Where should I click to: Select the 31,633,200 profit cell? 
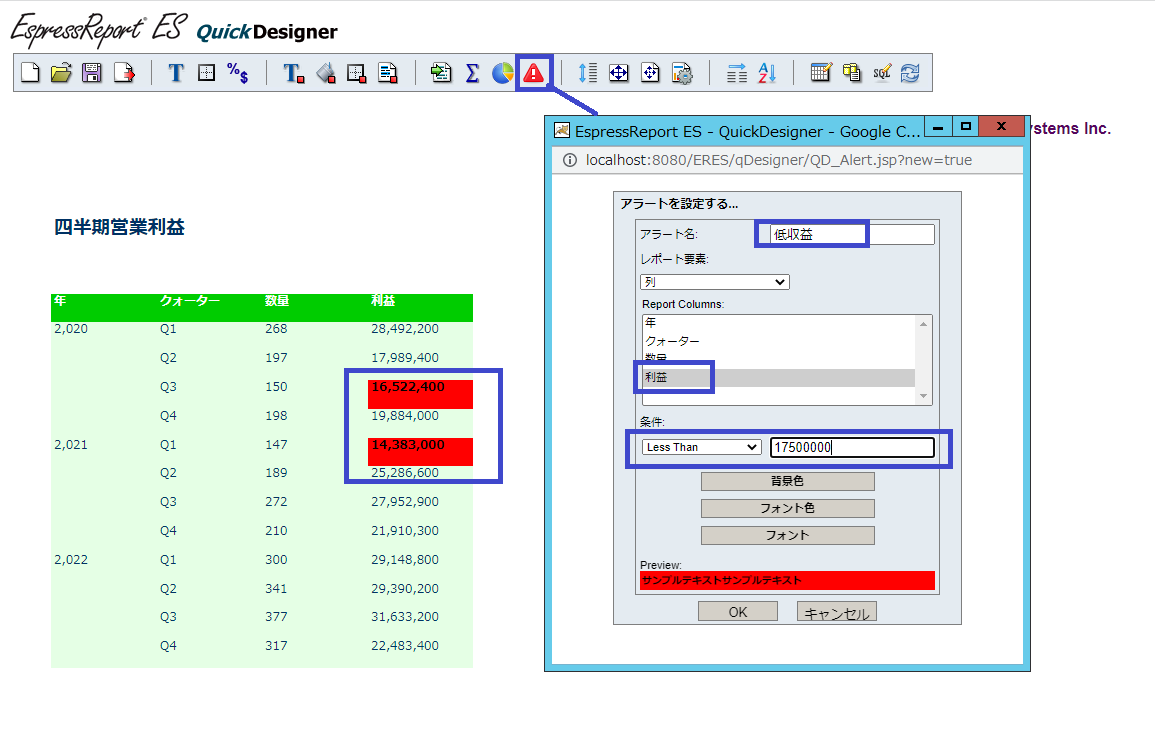(405, 616)
